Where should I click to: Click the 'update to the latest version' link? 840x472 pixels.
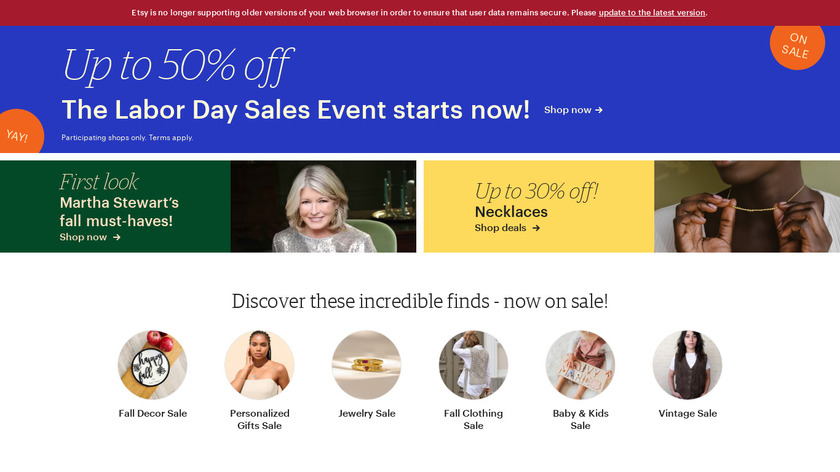652,13
